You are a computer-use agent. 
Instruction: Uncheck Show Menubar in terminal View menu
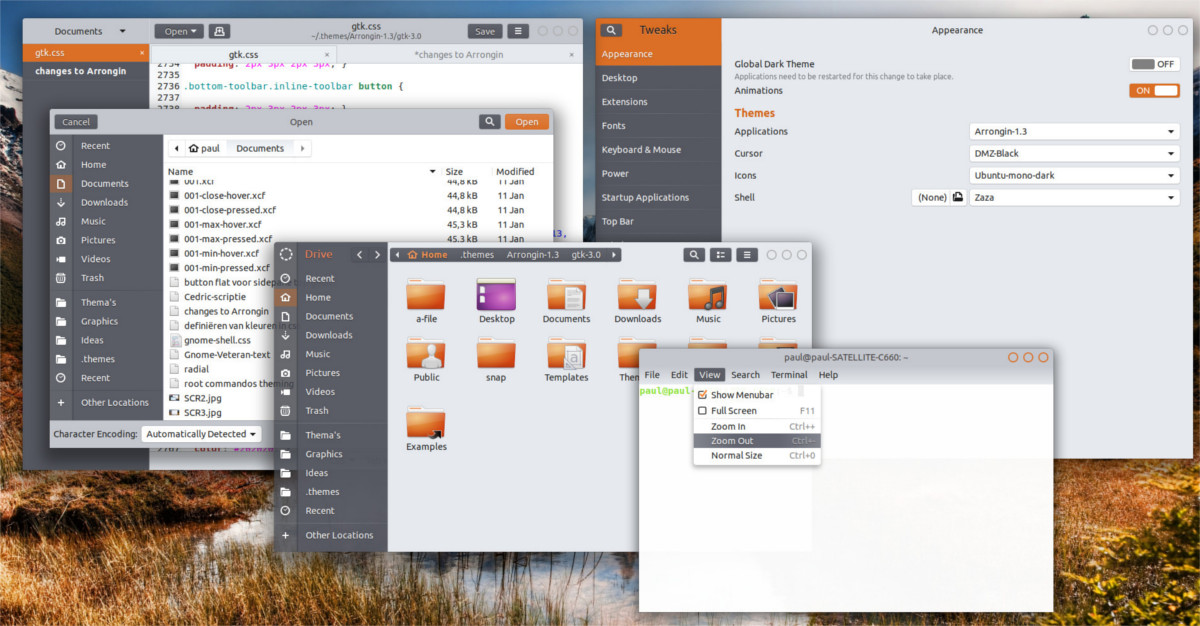[x=702, y=395]
